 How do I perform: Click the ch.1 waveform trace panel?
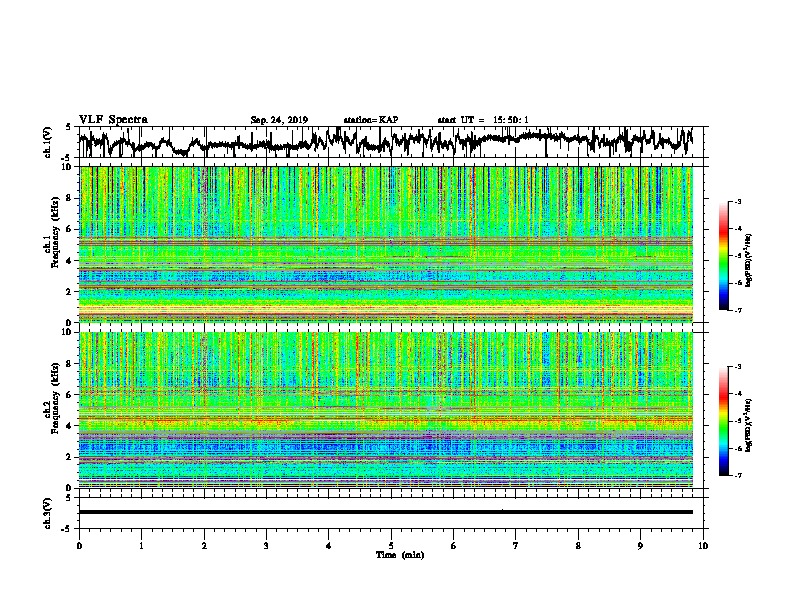[390, 142]
